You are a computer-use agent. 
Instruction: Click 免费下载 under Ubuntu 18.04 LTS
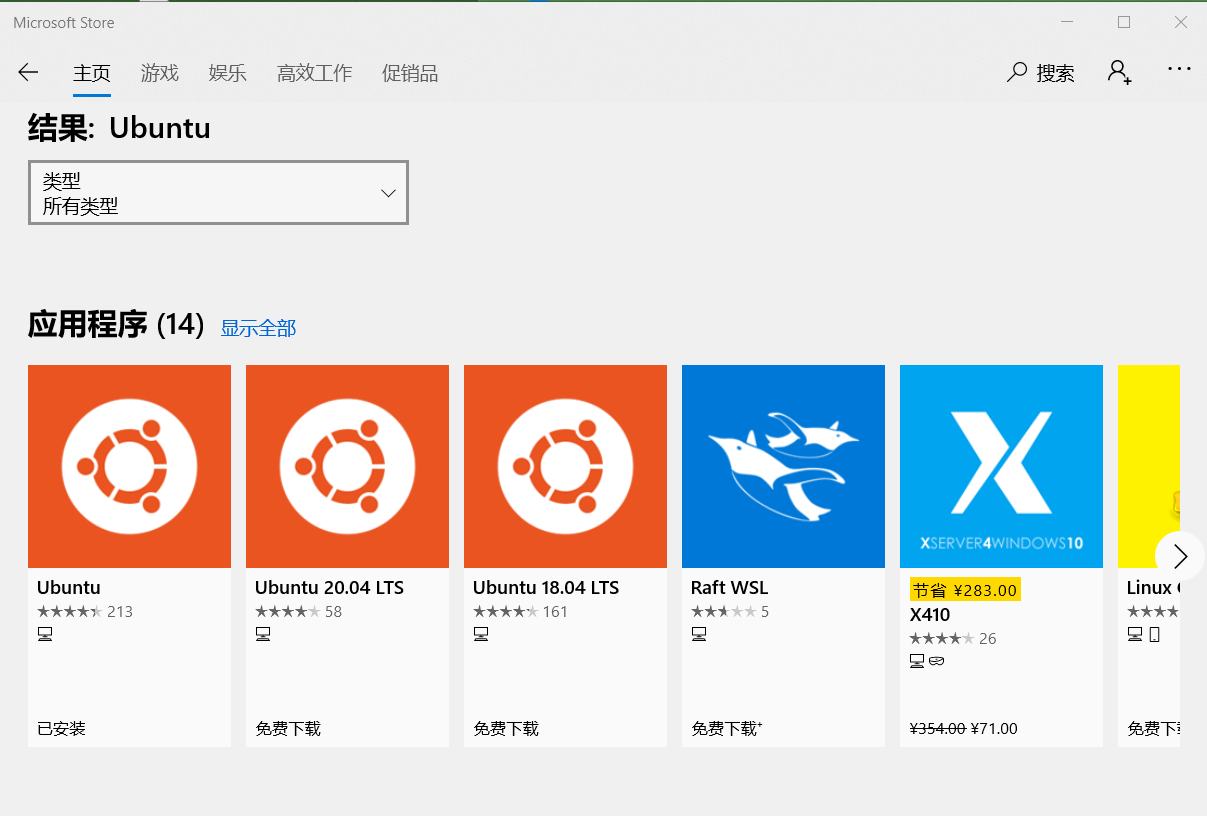pyautogui.click(x=506, y=729)
